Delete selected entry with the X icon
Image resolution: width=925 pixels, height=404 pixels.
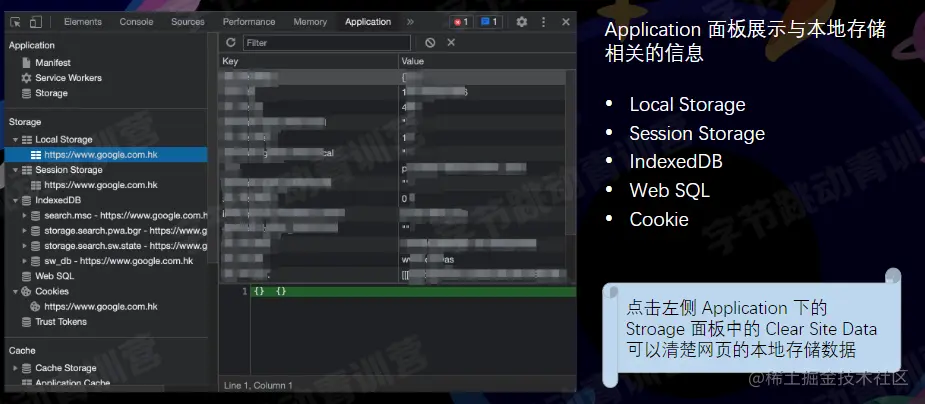click(451, 42)
